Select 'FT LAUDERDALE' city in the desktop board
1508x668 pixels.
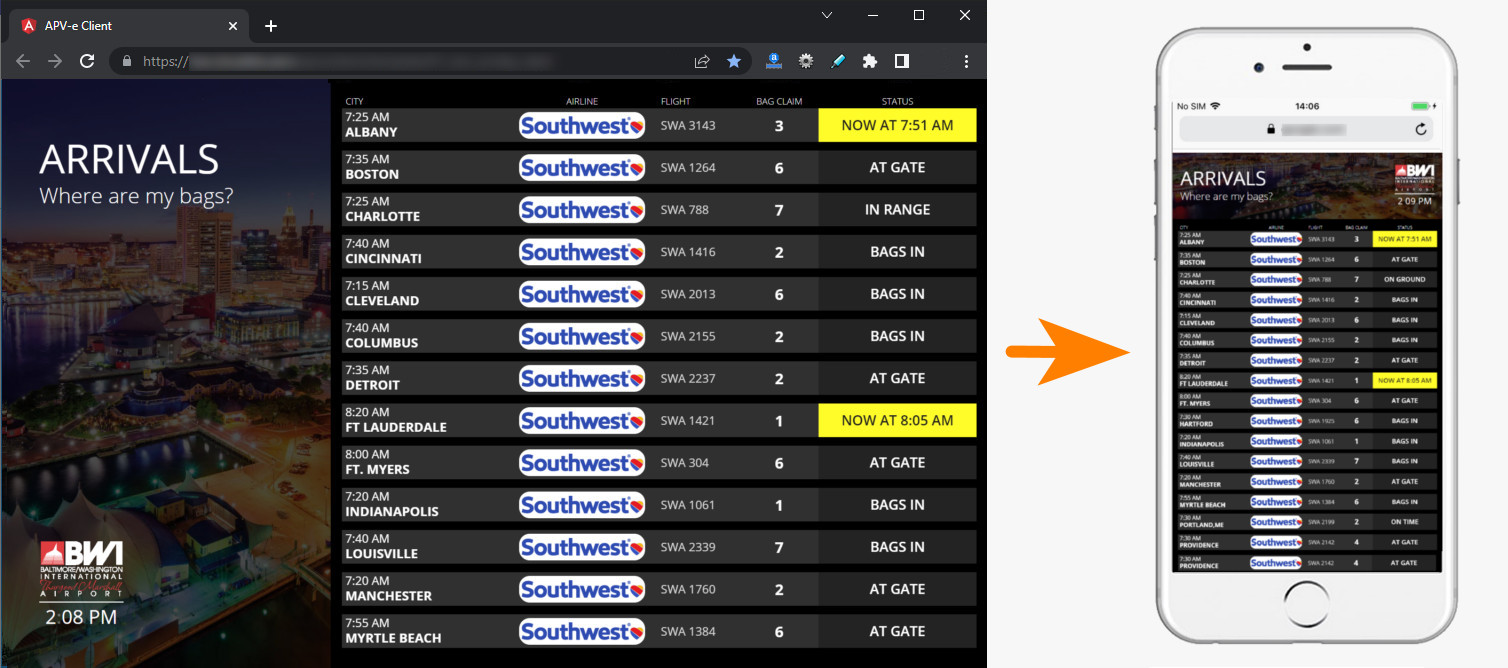coord(396,427)
